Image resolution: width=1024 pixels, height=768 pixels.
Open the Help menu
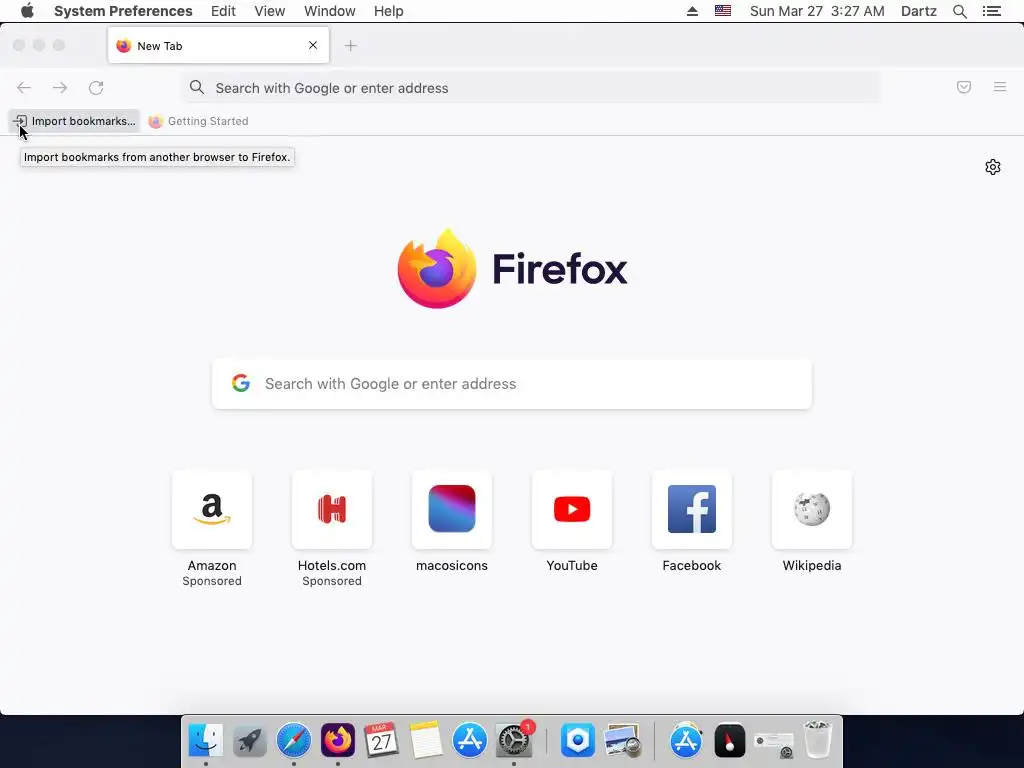389,11
